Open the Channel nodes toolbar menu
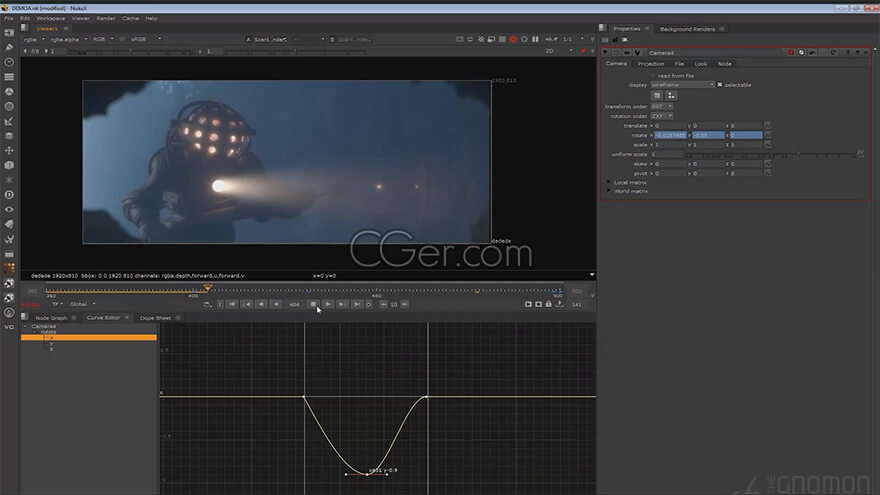 pyautogui.click(x=9, y=77)
